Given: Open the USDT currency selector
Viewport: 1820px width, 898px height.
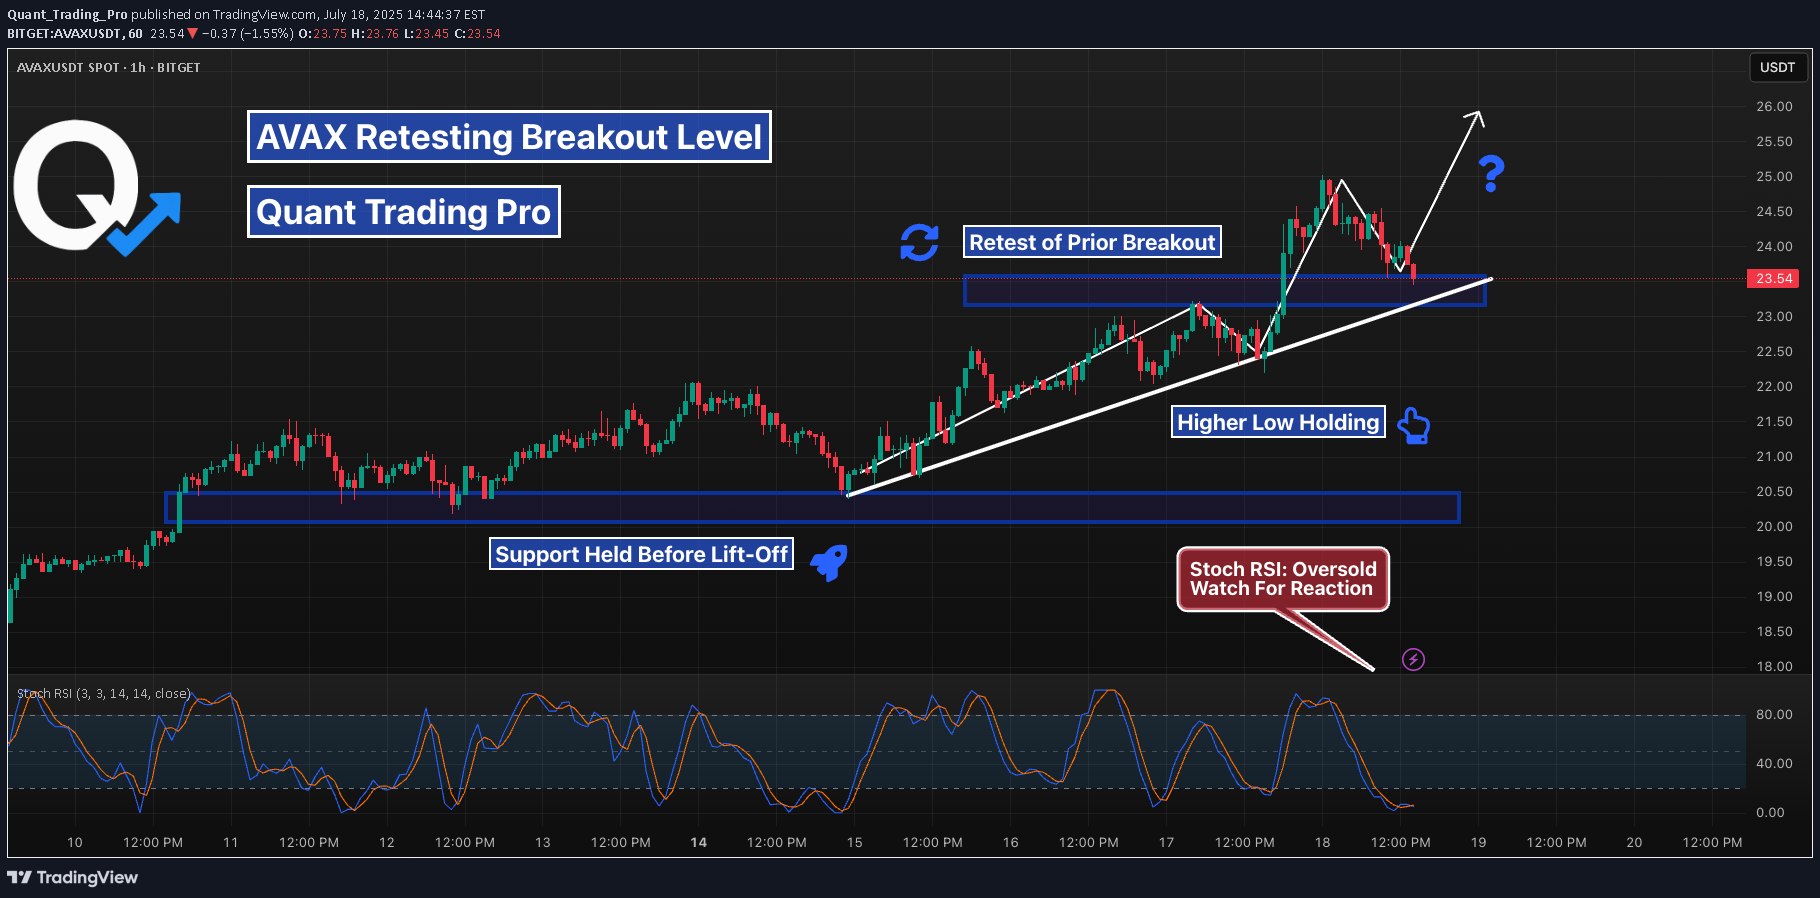Looking at the screenshot, I should click(1777, 67).
